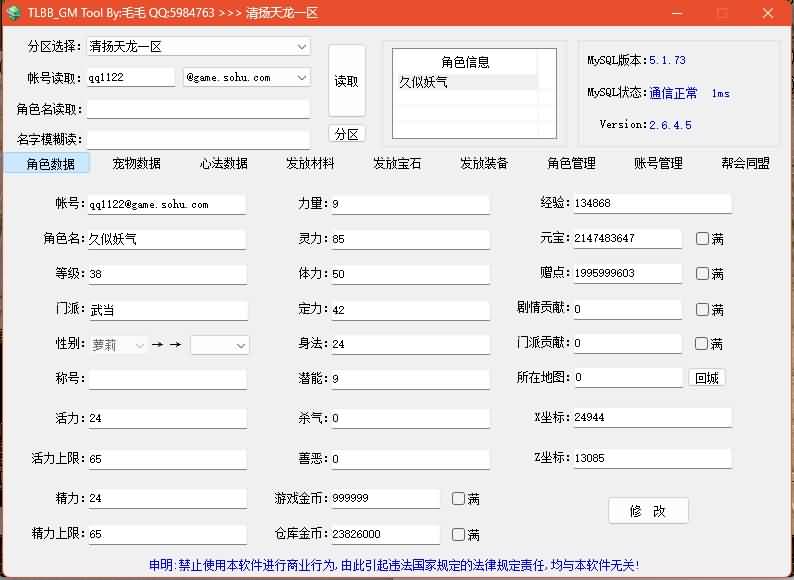
Task: Click the 灵力 field showing 85
Action: pyautogui.click(x=410, y=239)
